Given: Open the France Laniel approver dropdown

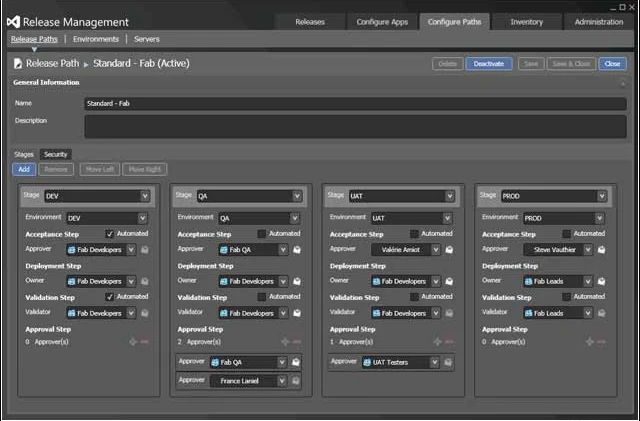Looking at the screenshot, I should click(282, 381).
